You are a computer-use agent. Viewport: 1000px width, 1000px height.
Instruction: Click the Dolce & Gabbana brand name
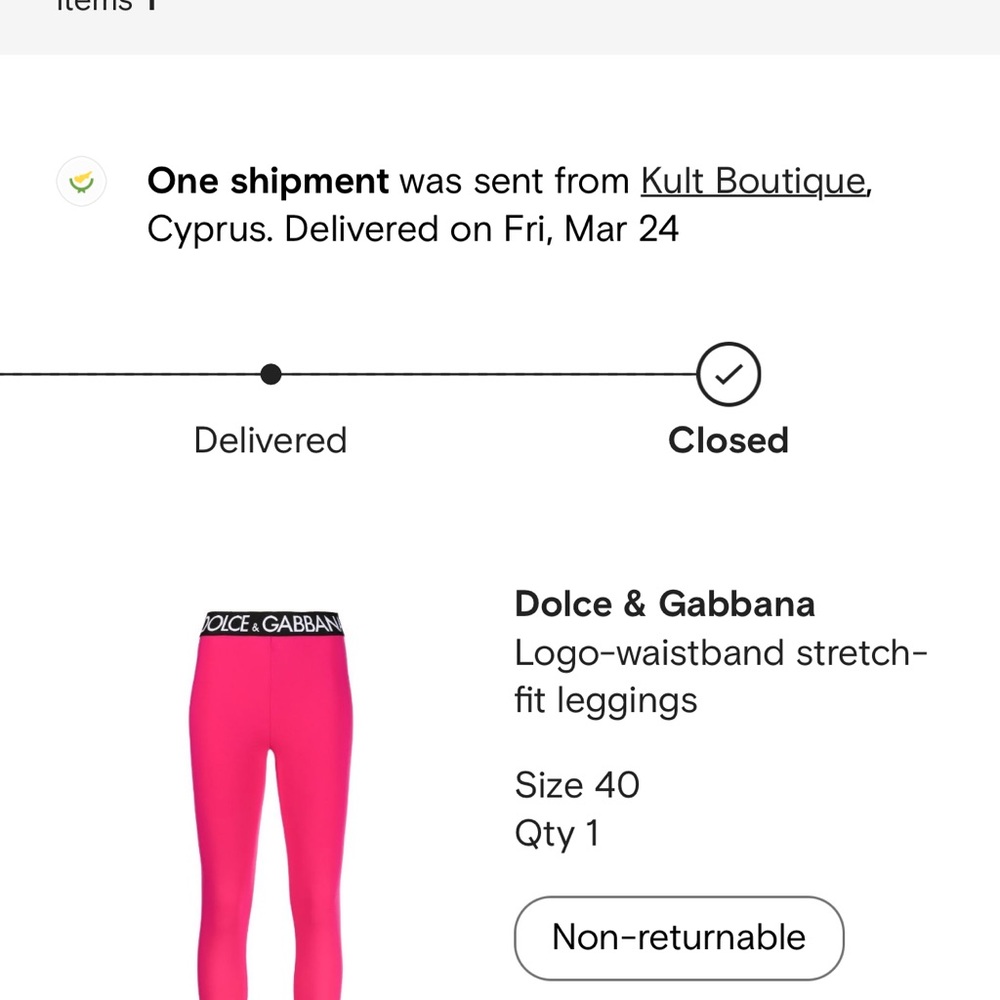point(665,604)
